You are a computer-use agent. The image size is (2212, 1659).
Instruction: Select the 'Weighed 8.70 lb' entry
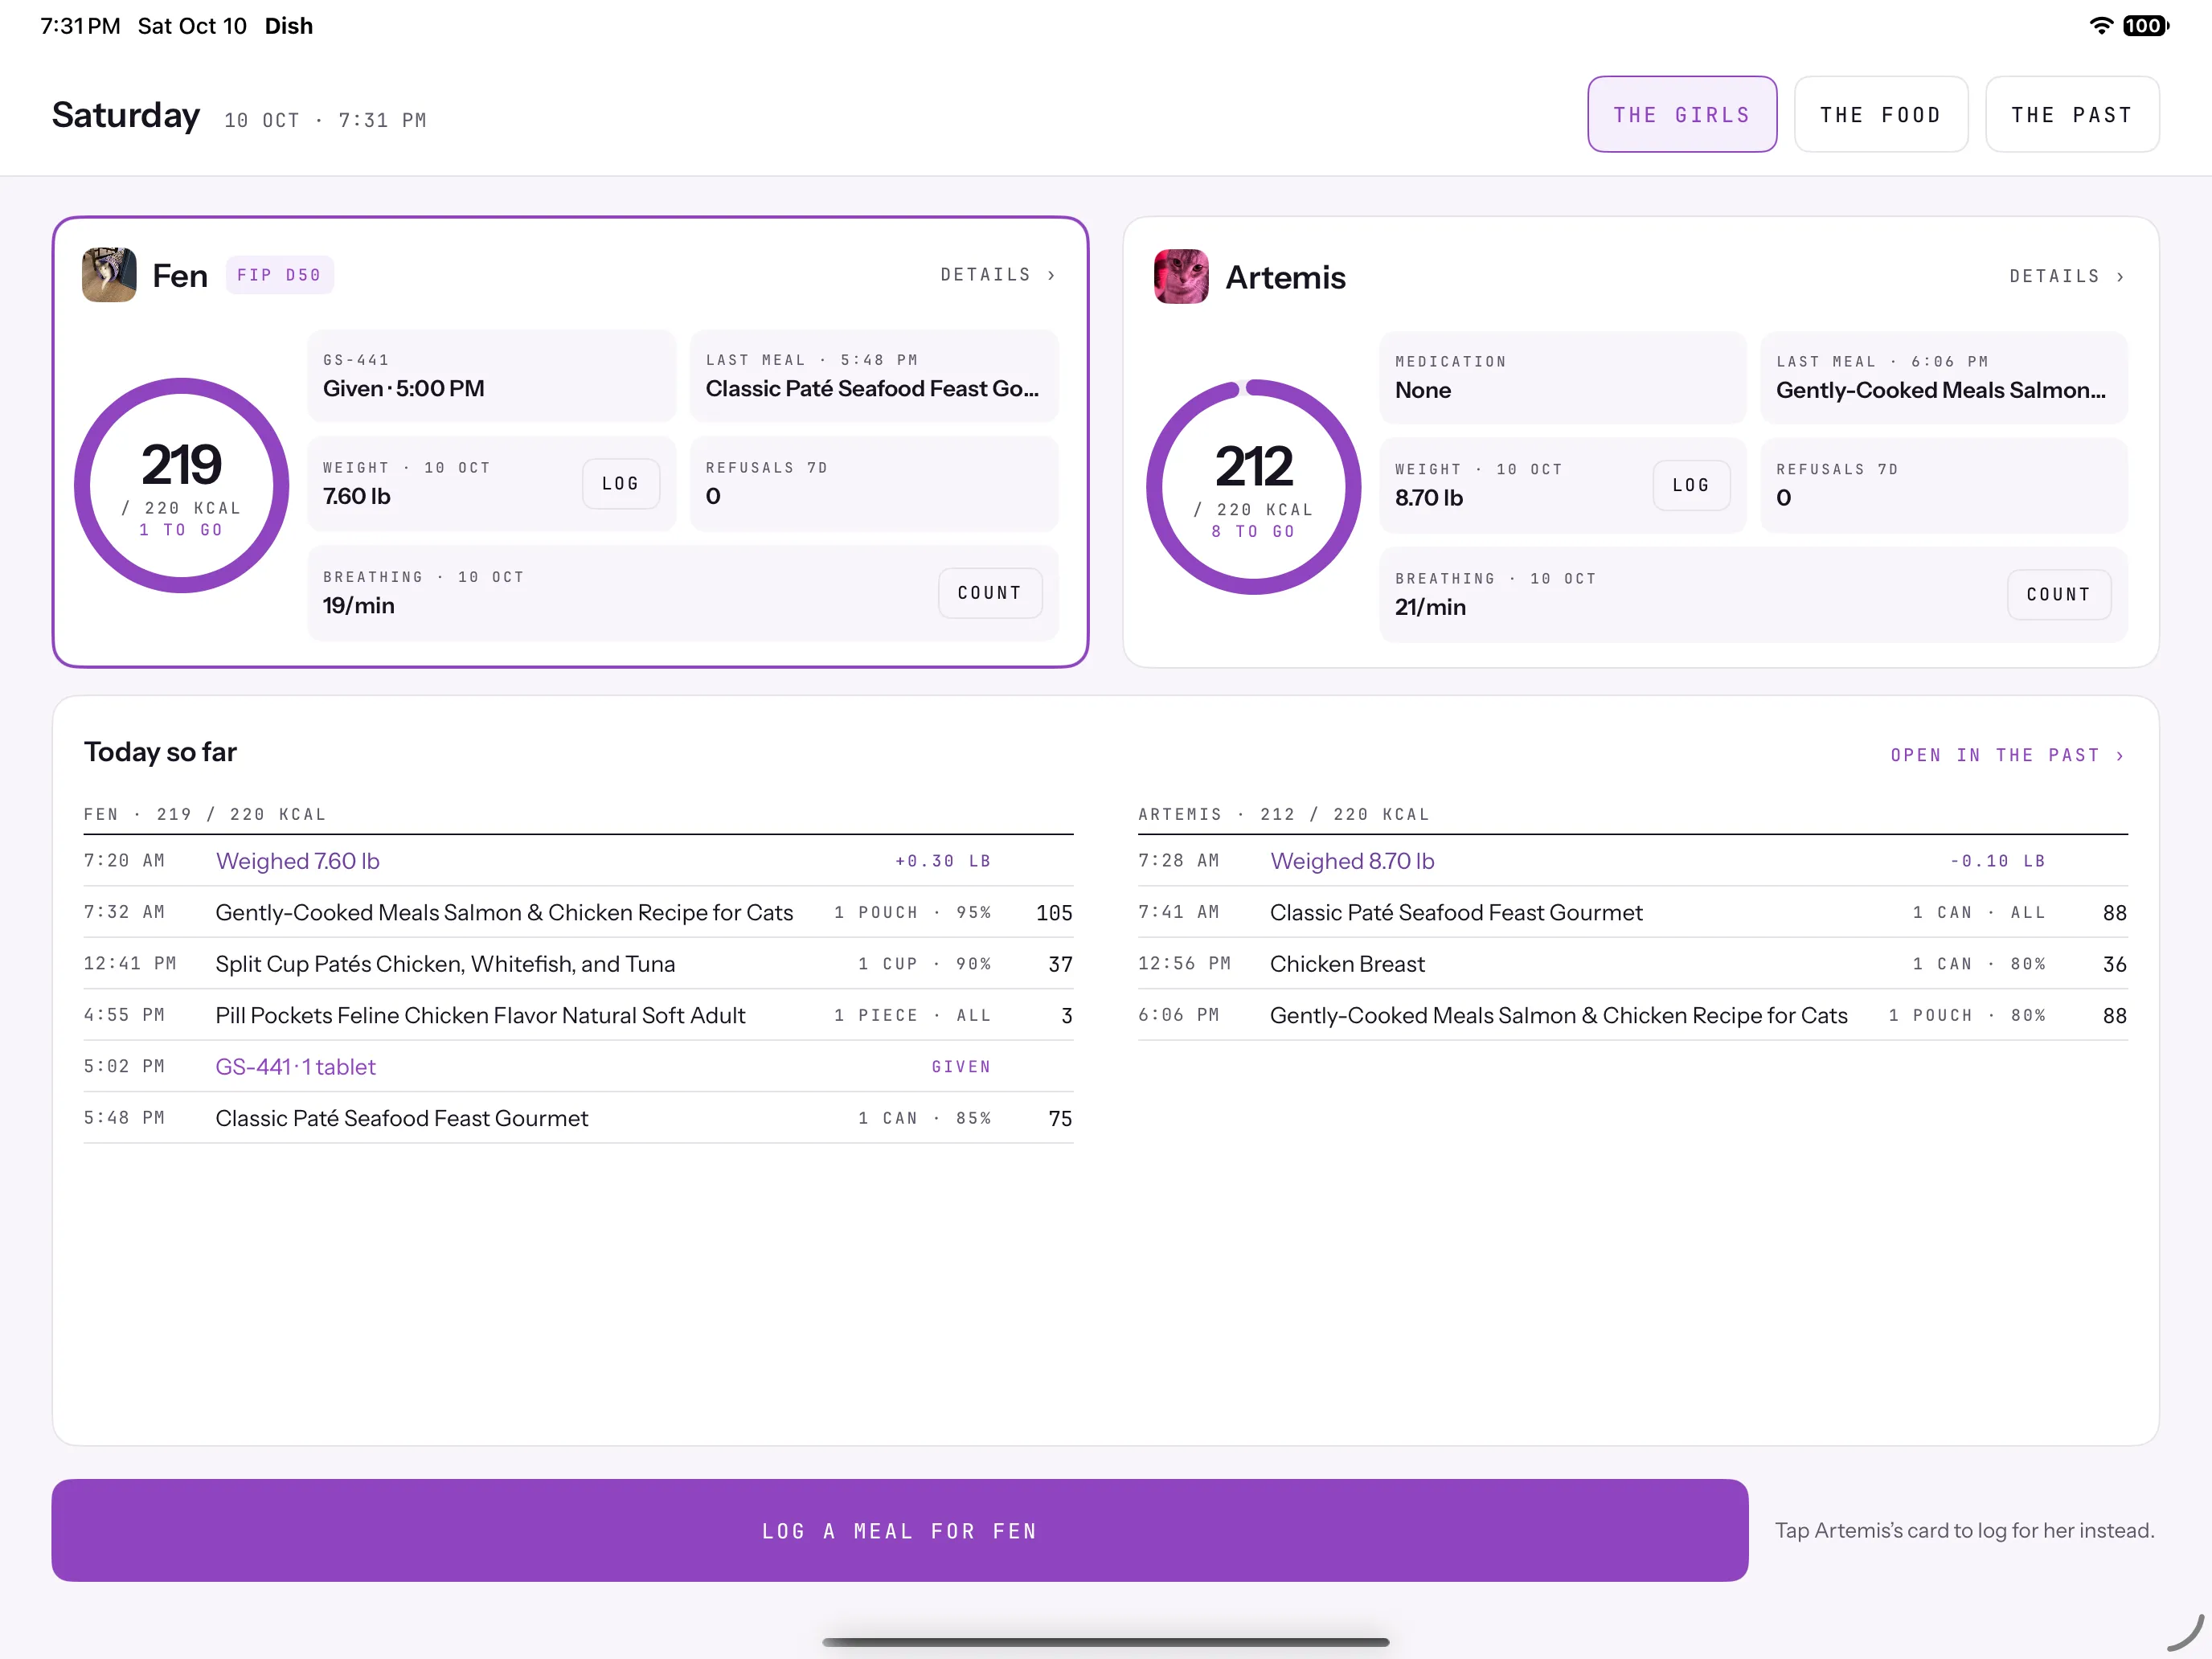pos(1633,861)
